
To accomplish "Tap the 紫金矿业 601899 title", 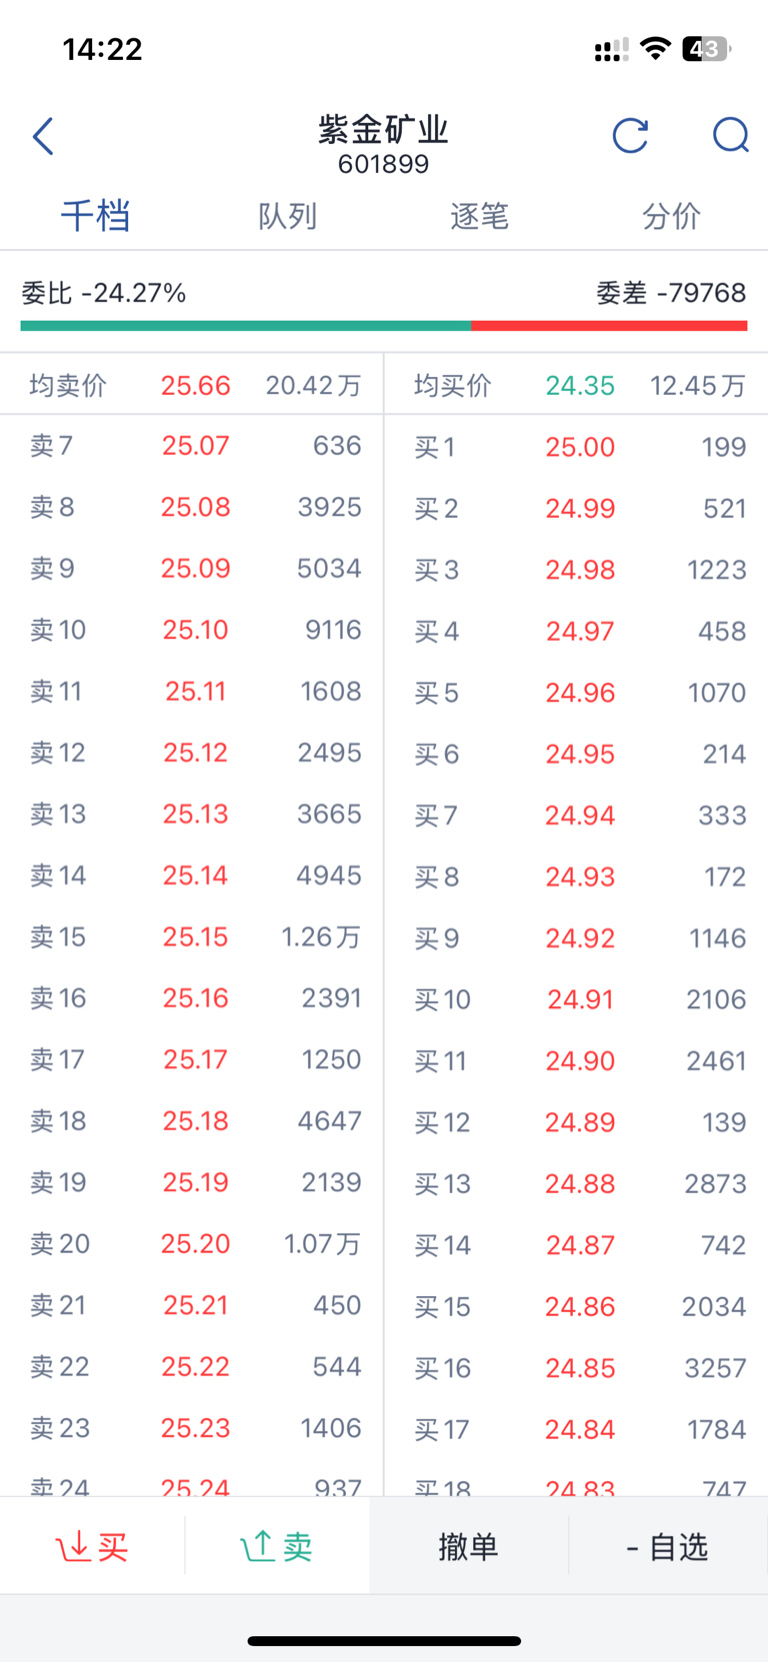I will click(x=383, y=145).
